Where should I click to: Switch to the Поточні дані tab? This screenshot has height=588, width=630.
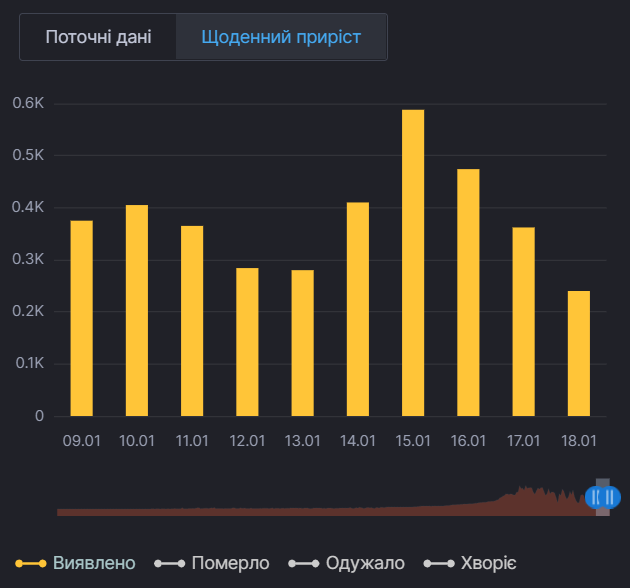(98, 38)
